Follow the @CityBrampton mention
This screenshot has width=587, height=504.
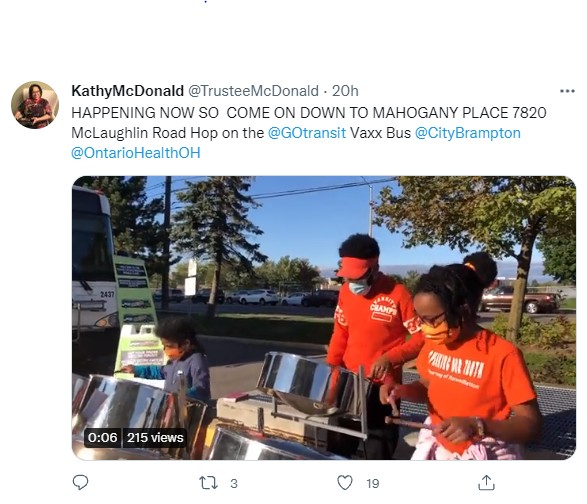468,133
